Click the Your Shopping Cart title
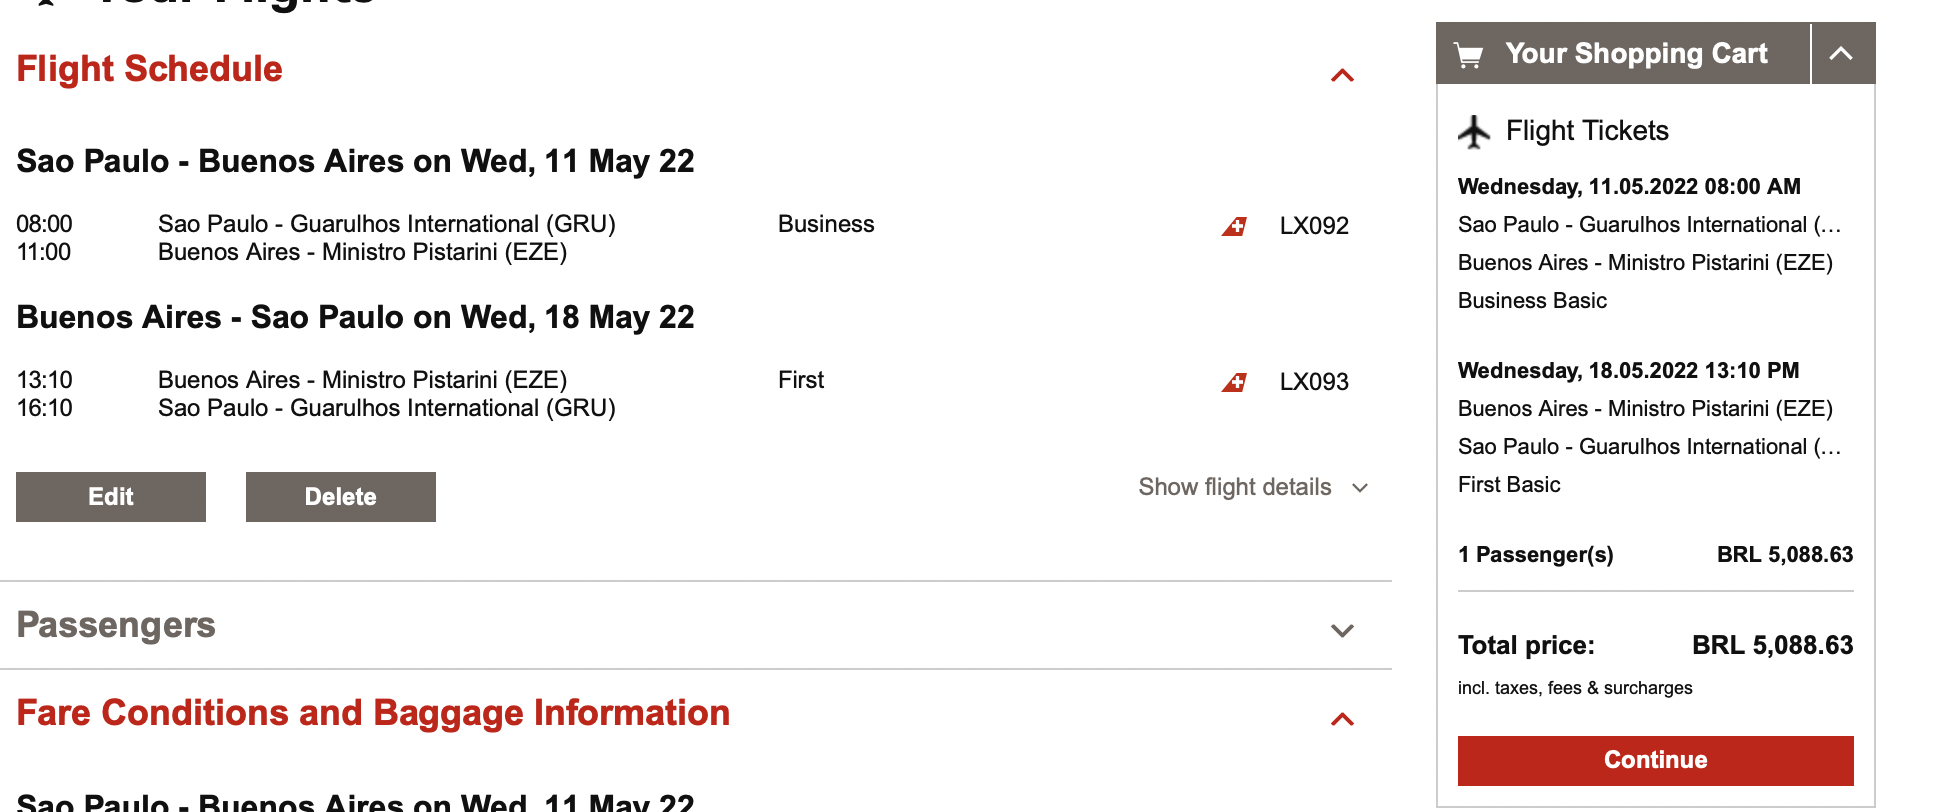The width and height of the screenshot is (1936, 812). click(1636, 54)
